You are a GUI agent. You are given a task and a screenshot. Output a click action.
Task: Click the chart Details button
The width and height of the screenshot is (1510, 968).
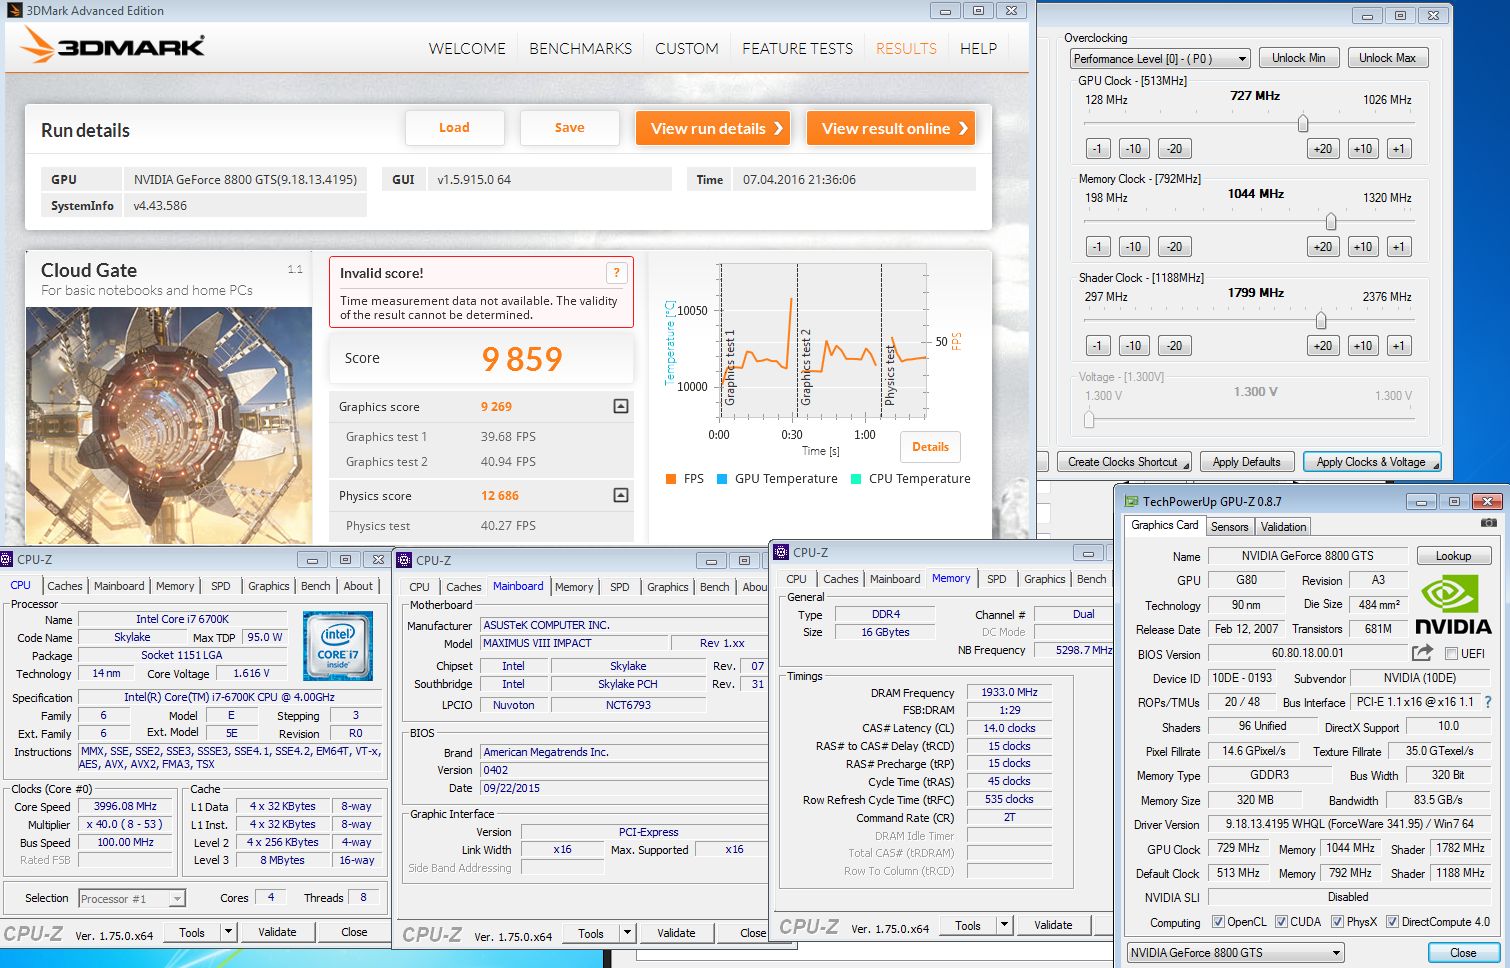930,447
